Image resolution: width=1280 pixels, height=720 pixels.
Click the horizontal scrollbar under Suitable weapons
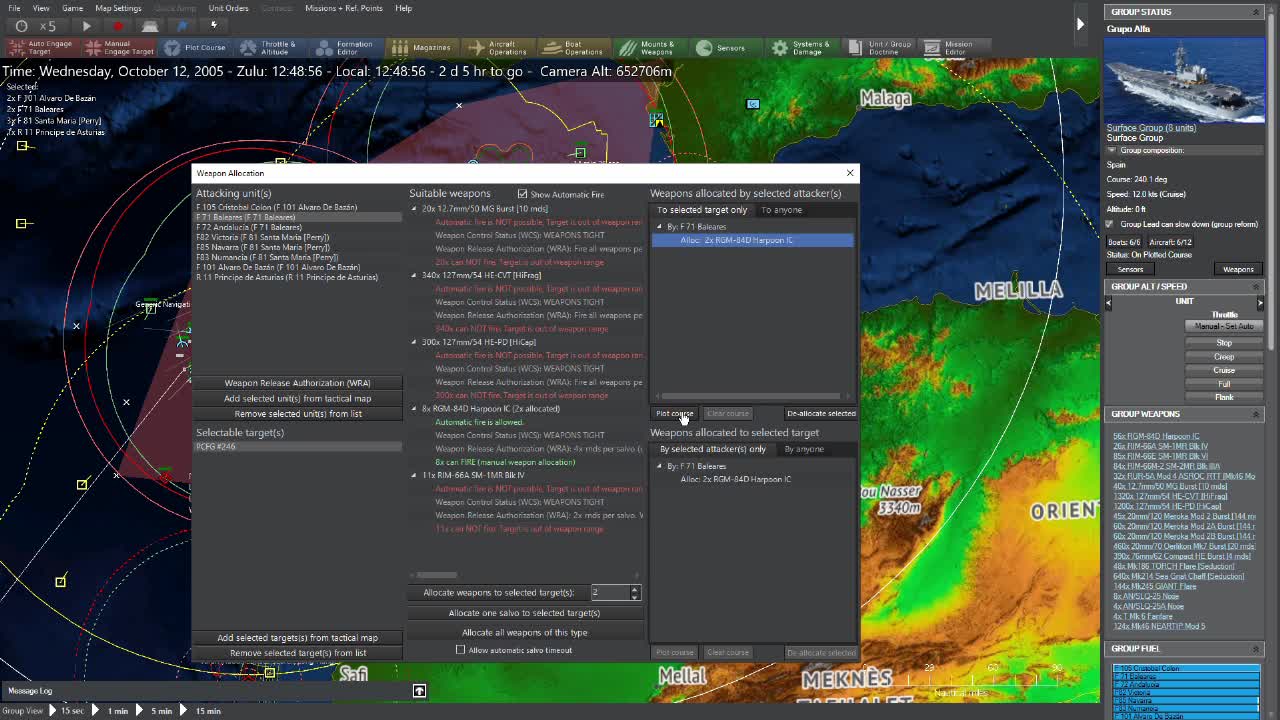tap(436, 575)
